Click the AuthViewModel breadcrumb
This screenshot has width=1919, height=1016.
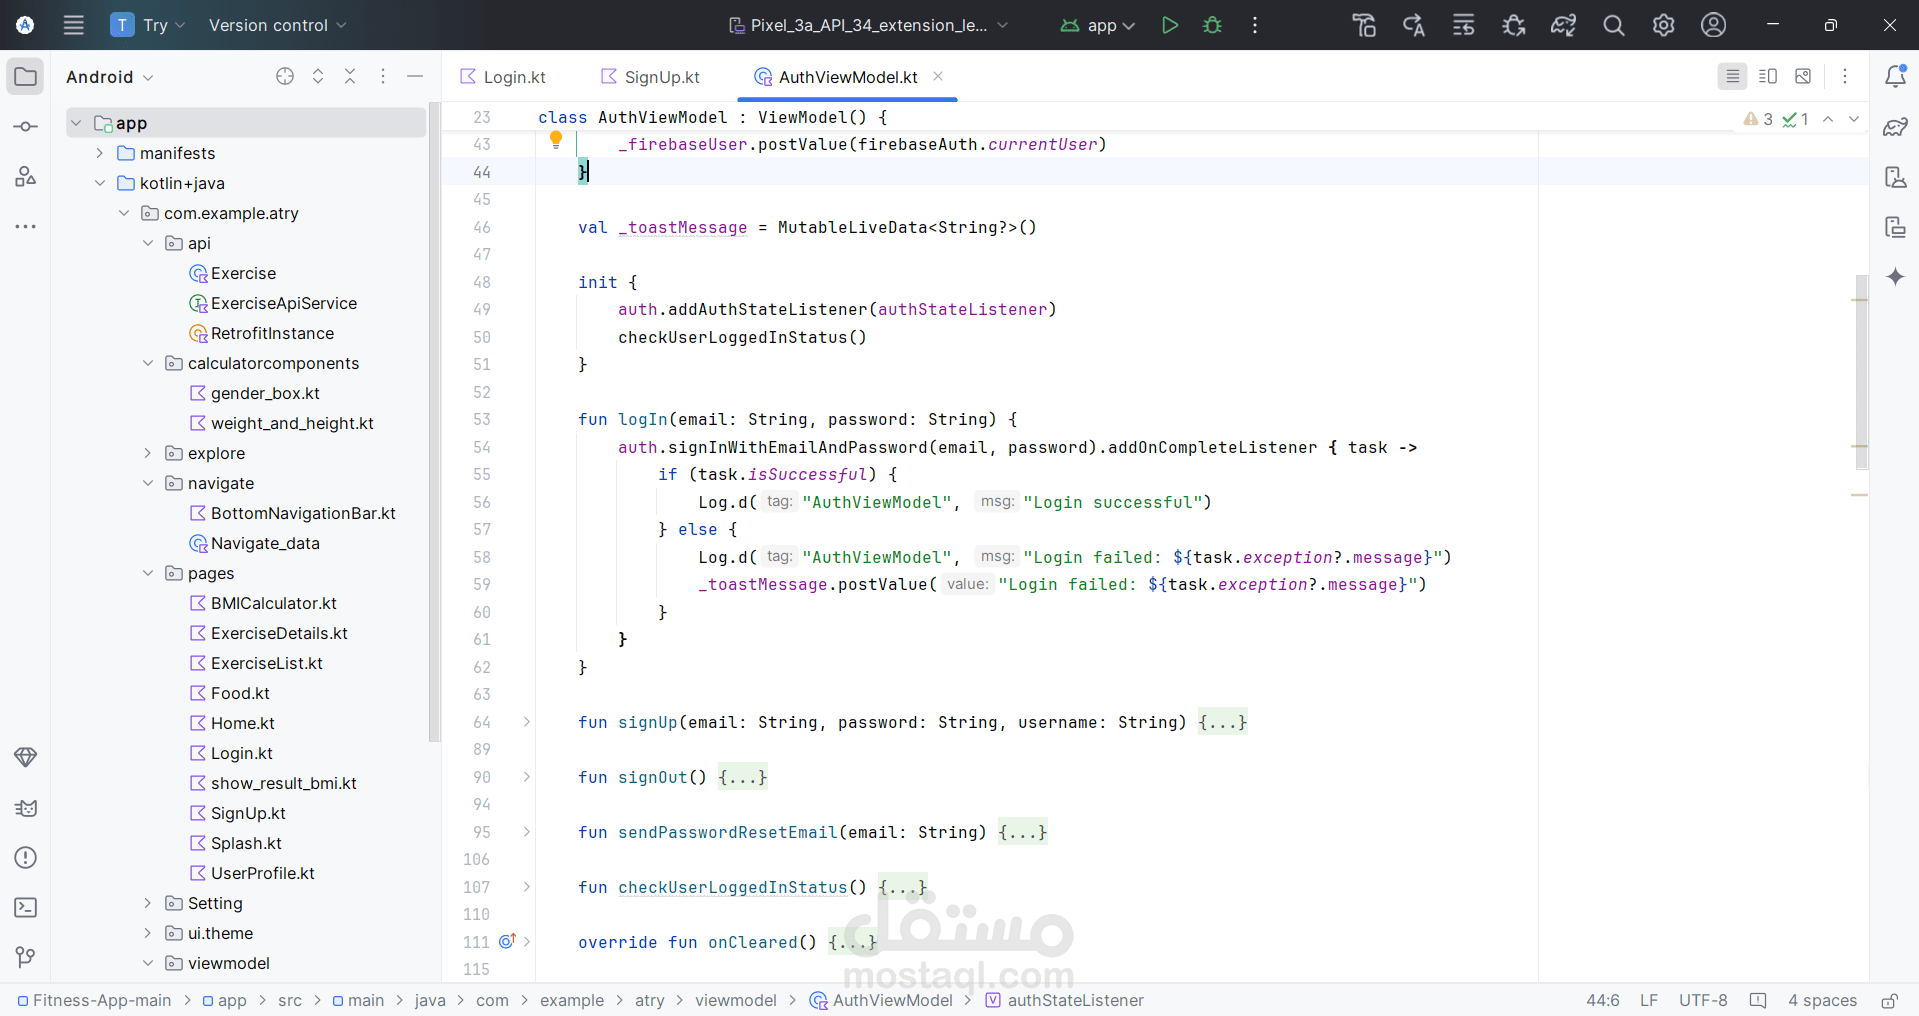point(881,1000)
